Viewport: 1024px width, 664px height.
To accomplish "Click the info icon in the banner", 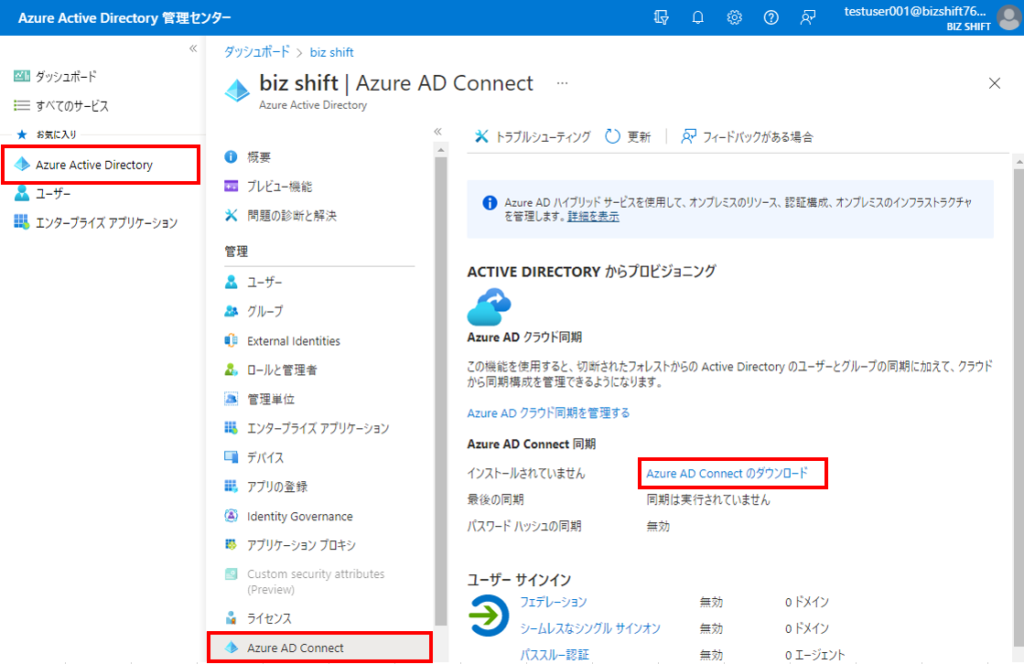I will point(489,203).
